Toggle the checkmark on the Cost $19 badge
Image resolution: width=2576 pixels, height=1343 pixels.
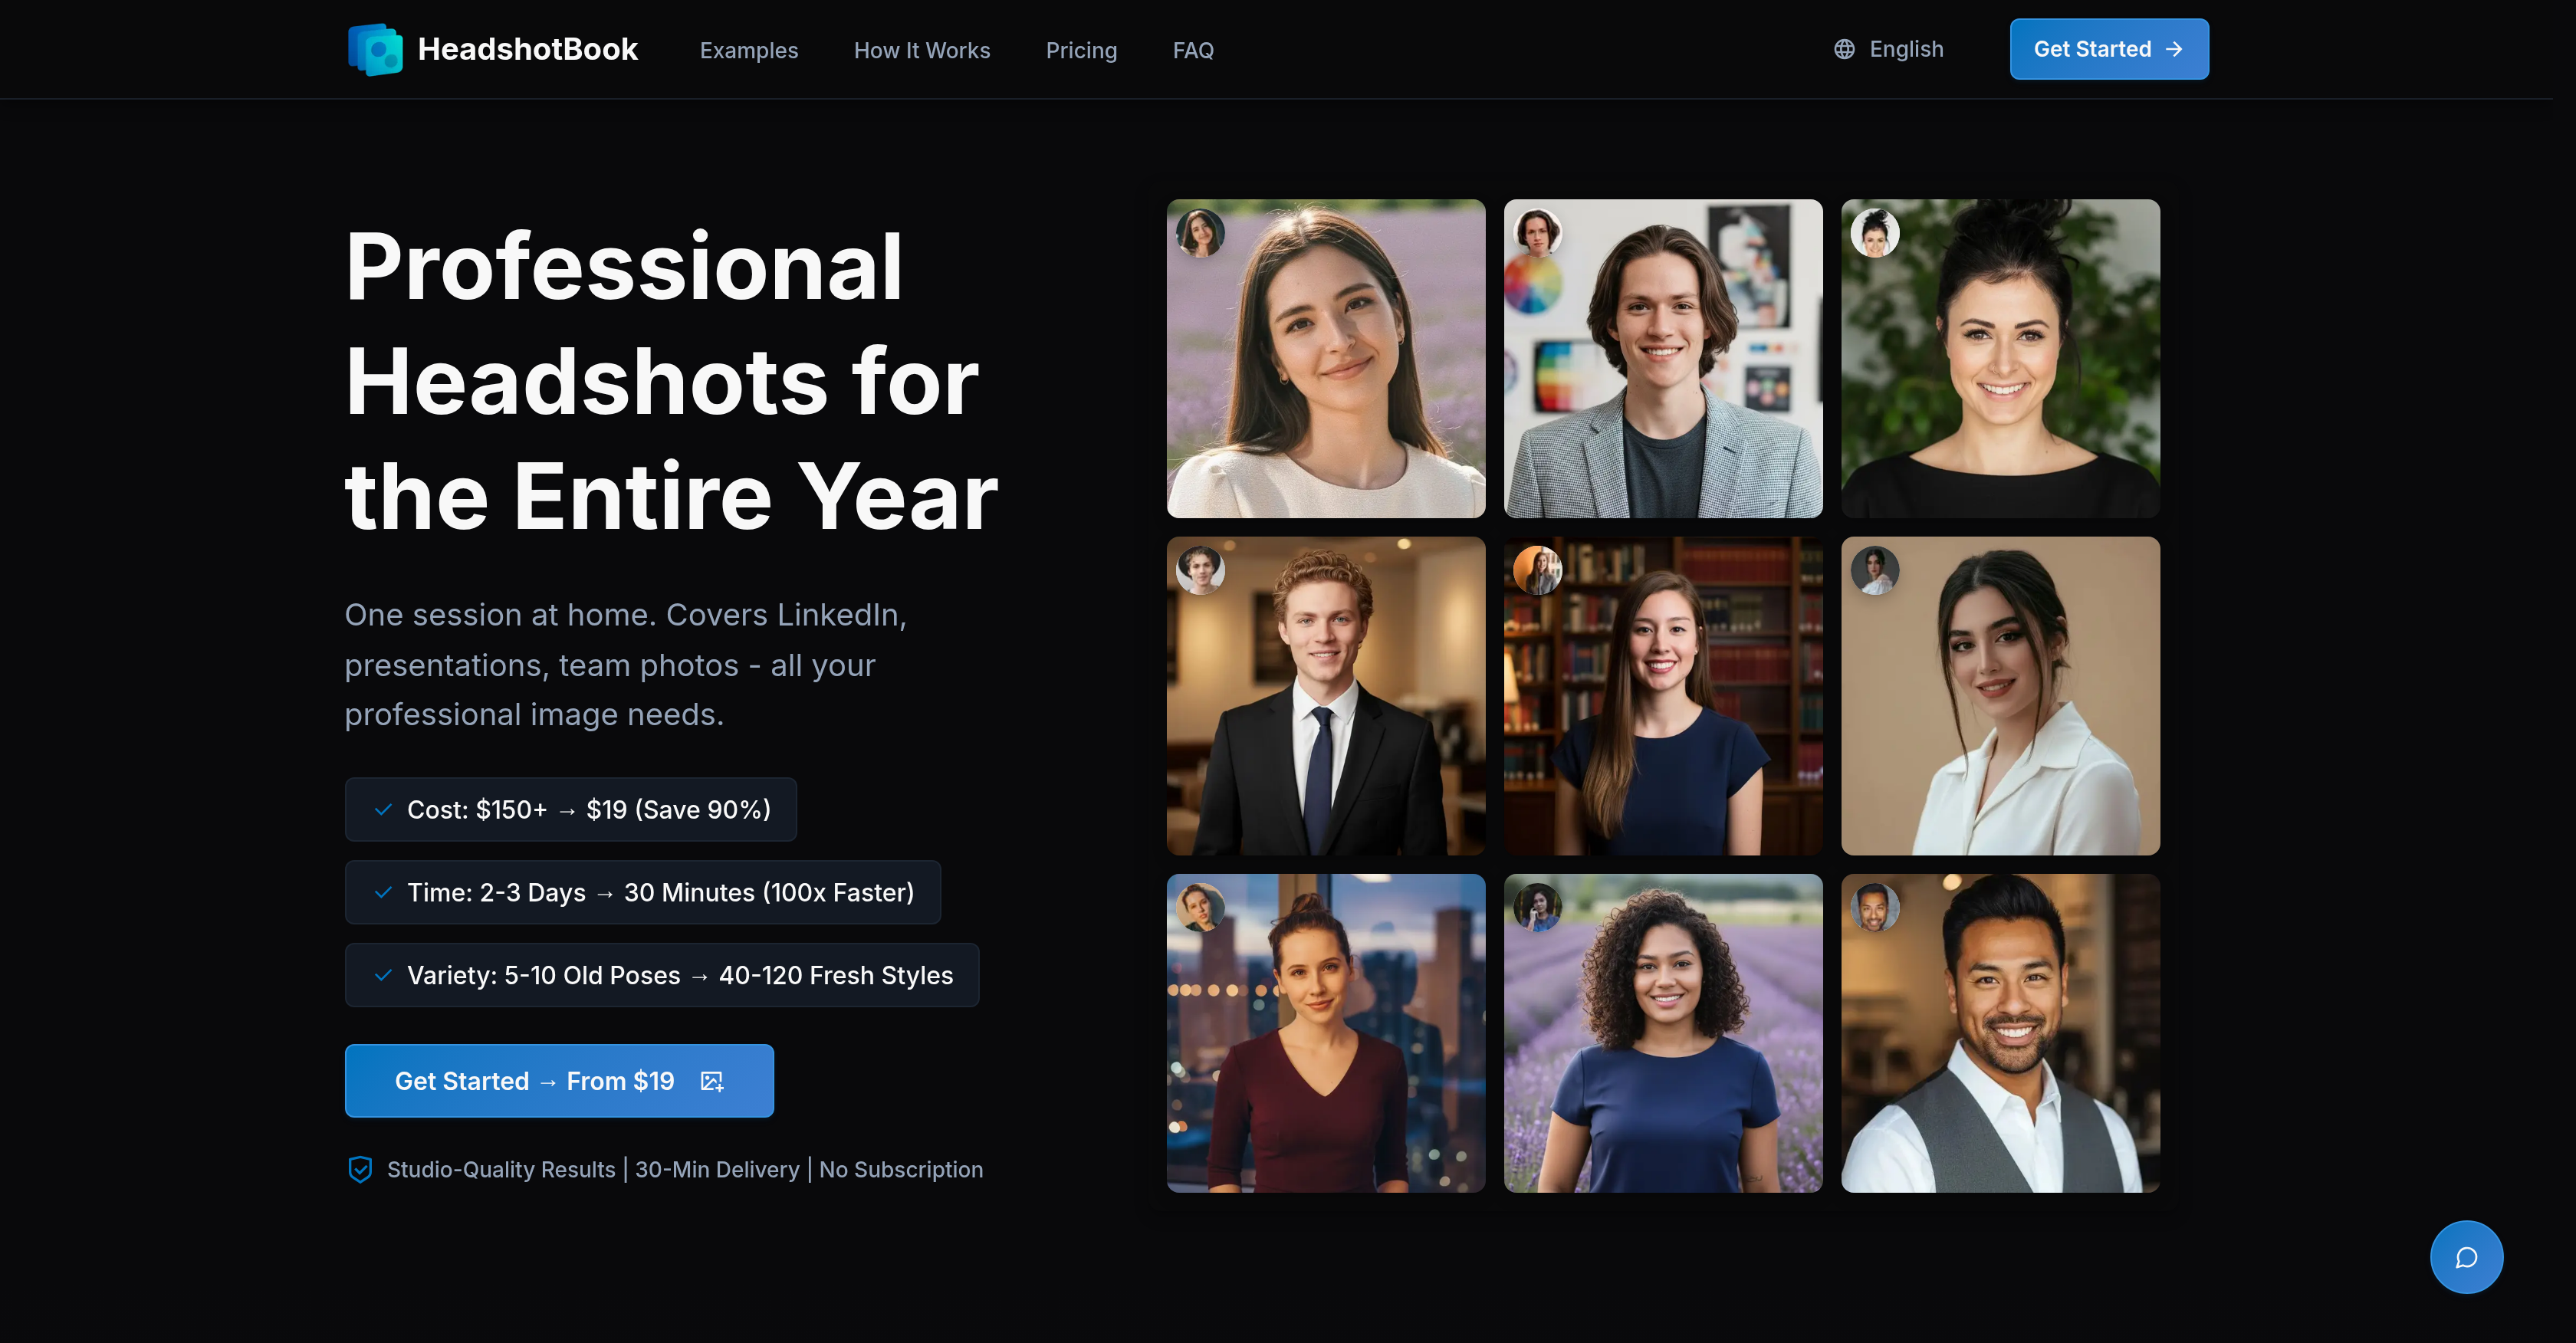point(382,810)
